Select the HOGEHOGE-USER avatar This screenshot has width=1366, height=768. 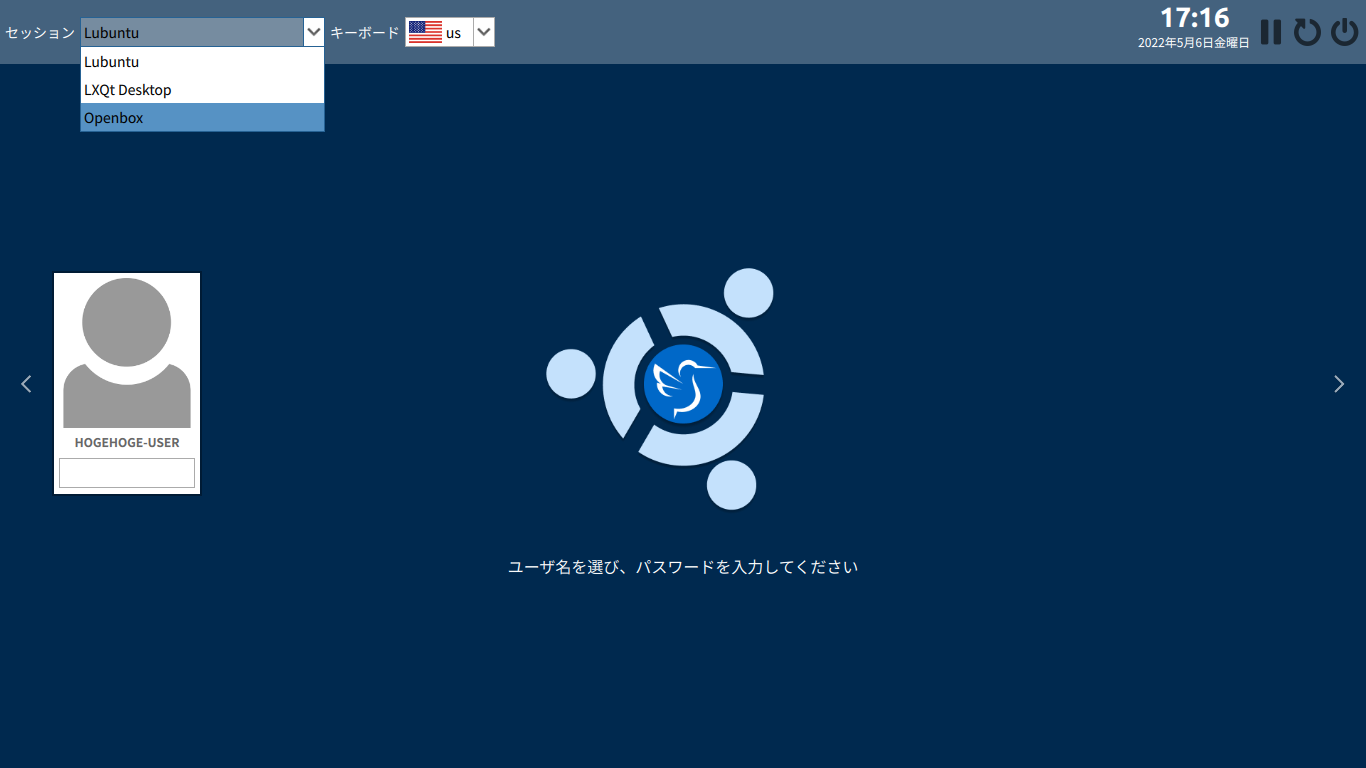coord(127,353)
